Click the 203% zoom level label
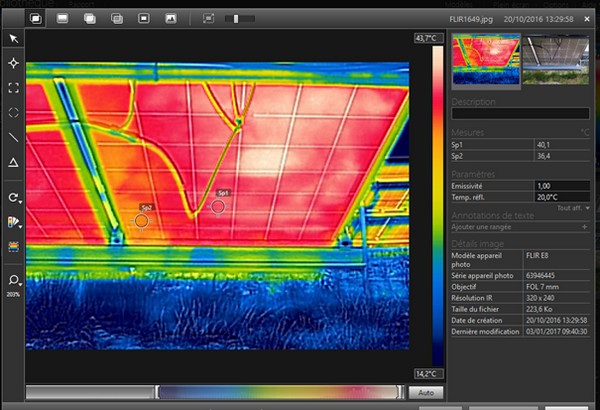The image size is (600, 410). (13, 294)
